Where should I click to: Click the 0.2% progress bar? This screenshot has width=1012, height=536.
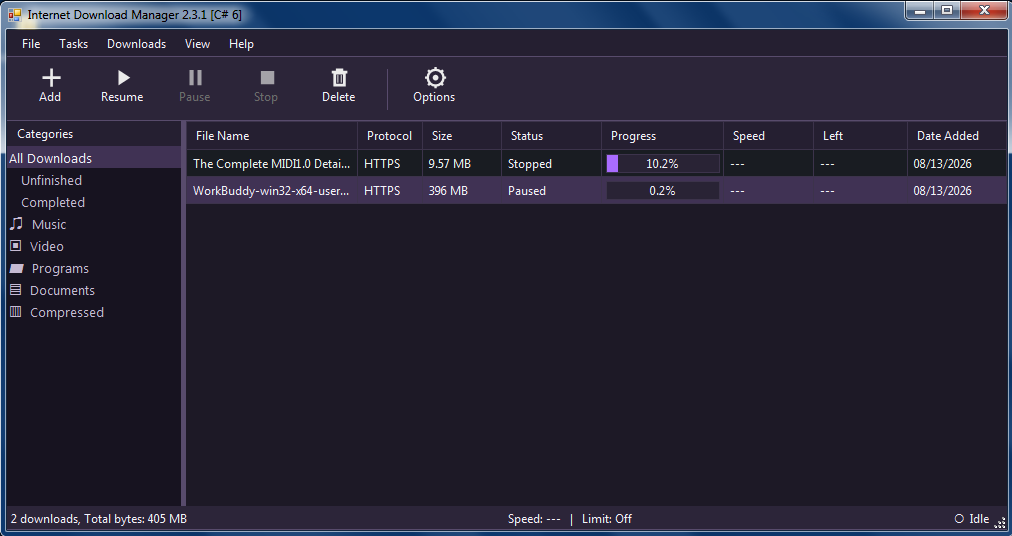tap(663, 191)
